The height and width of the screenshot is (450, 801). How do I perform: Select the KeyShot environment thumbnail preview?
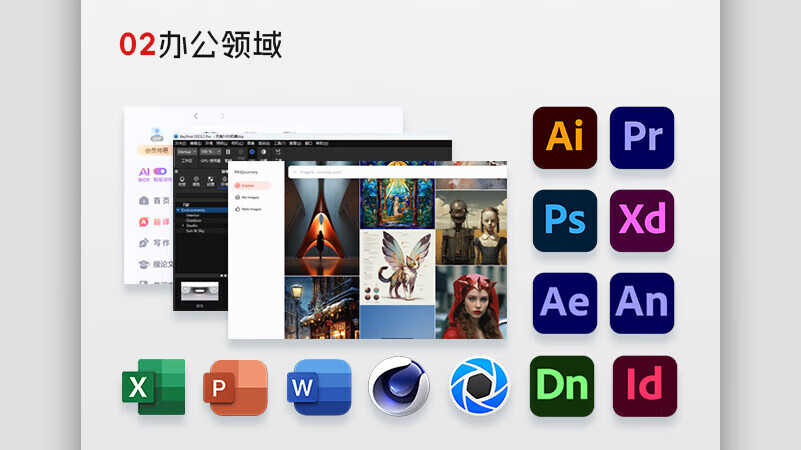(200, 292)
